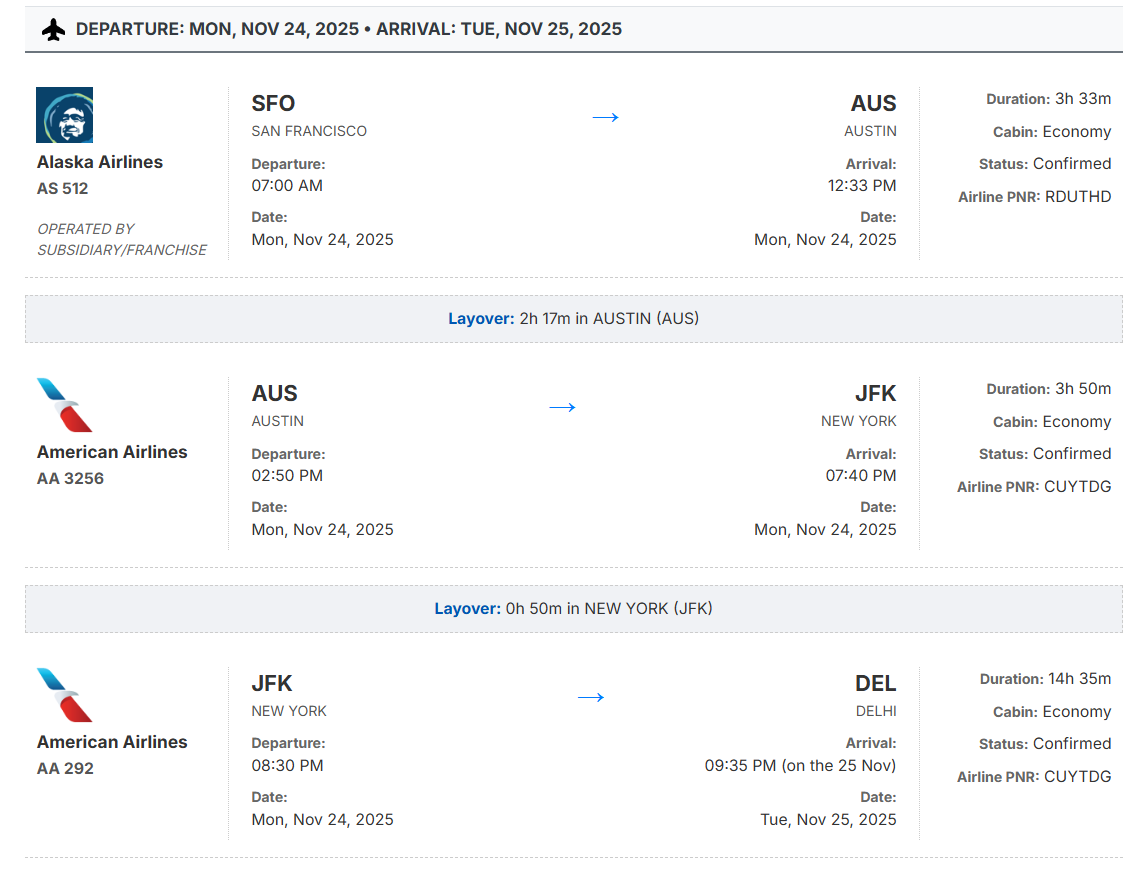Click Cabin Economy on the AA 292 segment
Screen dimensions: 1147x888
pyautogui.click(x=1052, y=712)
